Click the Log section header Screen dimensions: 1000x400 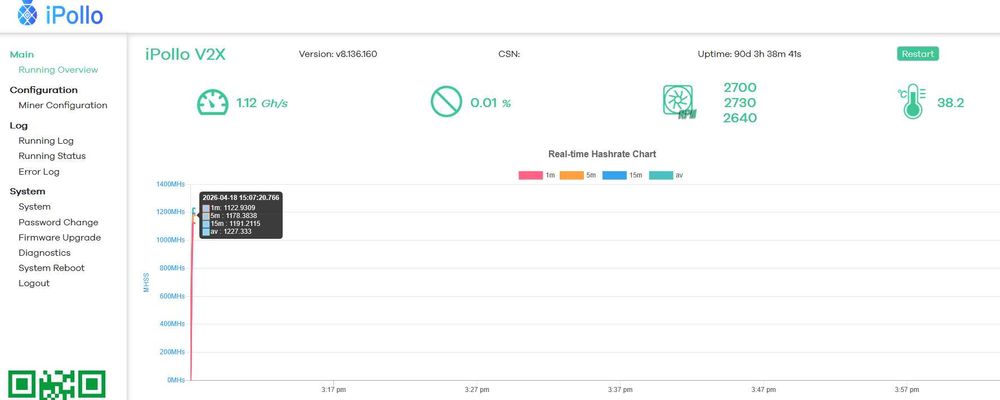(x=18, y=126)
